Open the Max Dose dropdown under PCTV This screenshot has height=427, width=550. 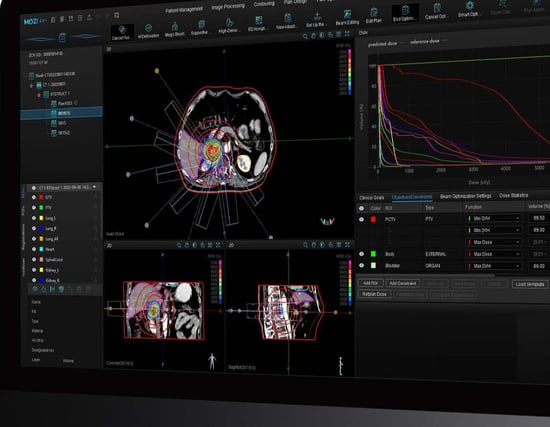click(494, 242)
